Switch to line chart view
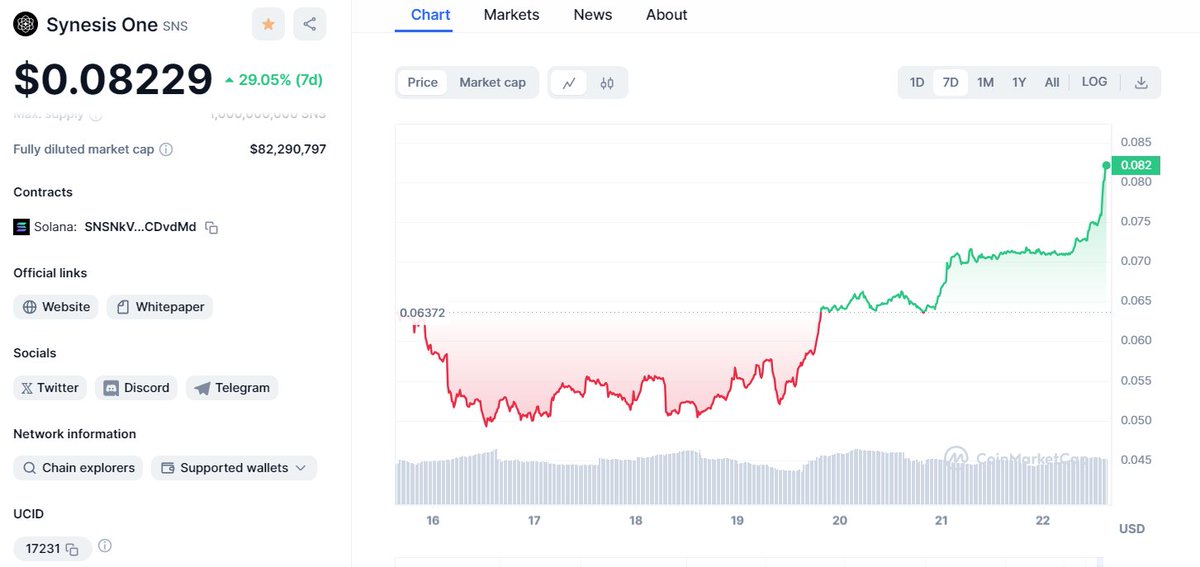The width and height of the screenshot is (1200, 567). tap(569, 83)
